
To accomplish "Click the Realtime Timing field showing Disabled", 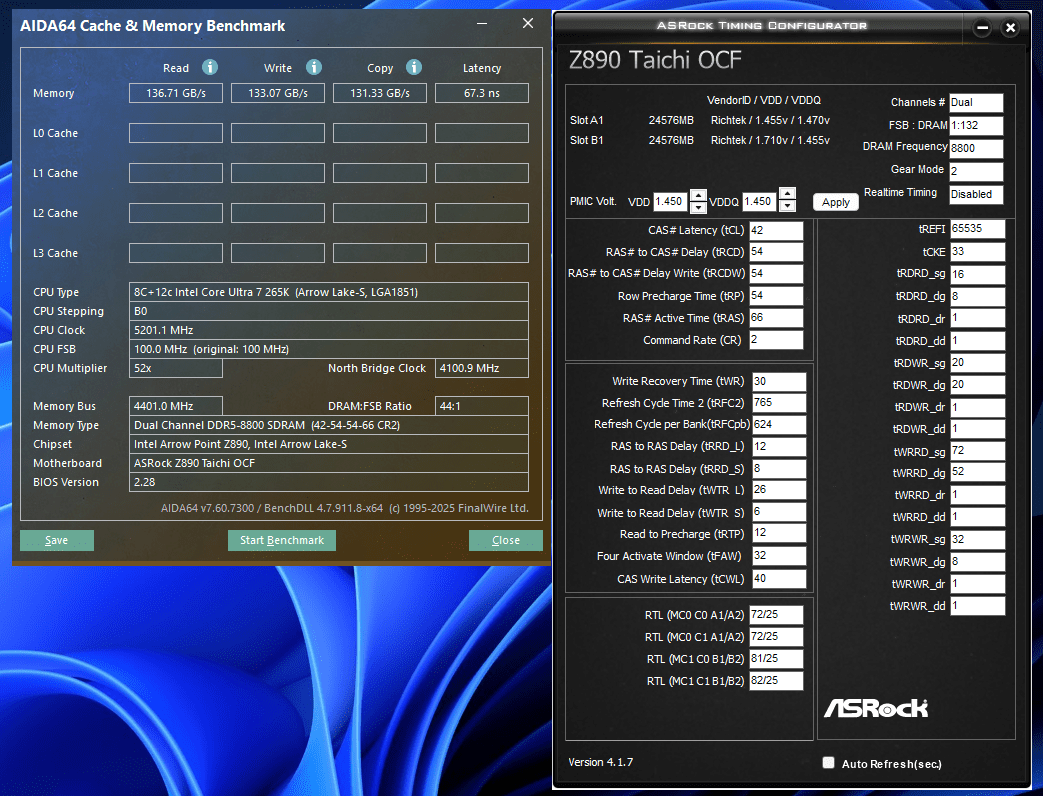I will [976, 194].
